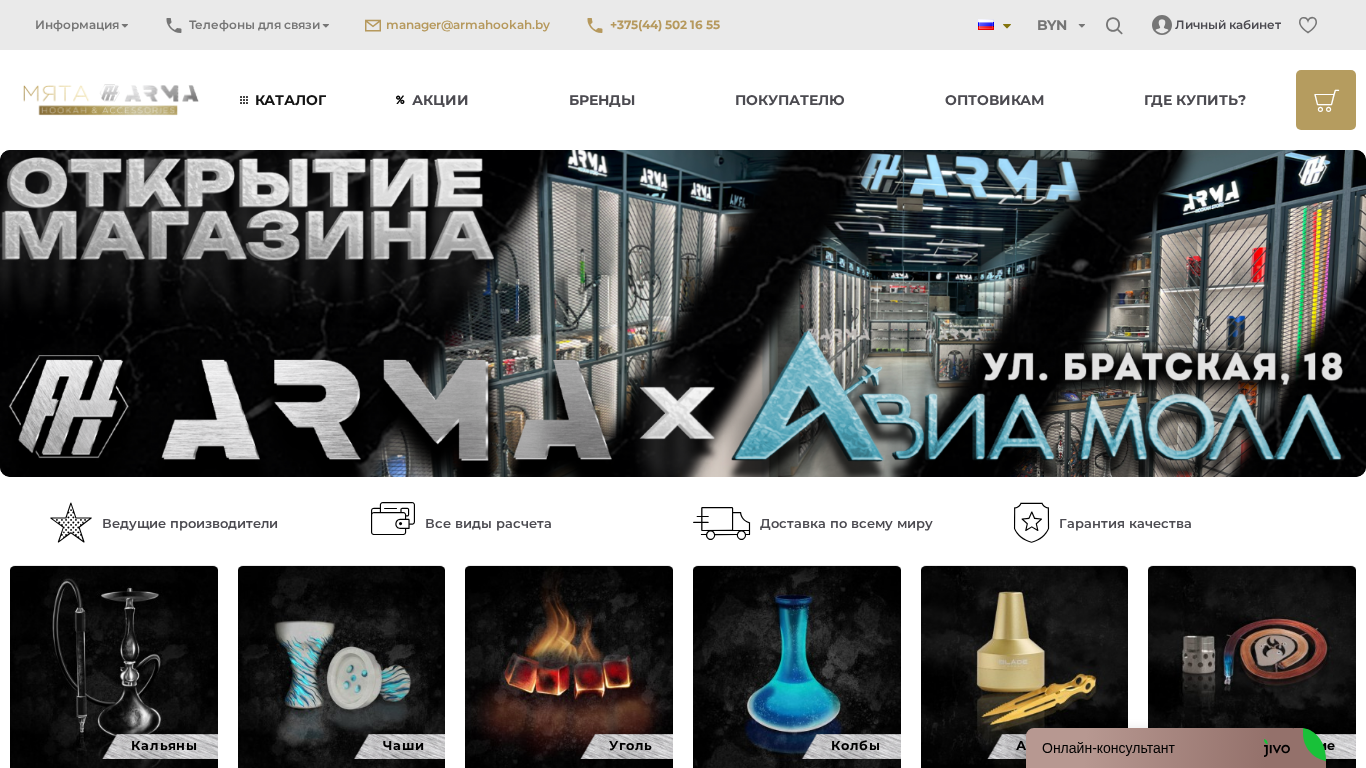Click the Мята Arma site logo

coord(111,100)
